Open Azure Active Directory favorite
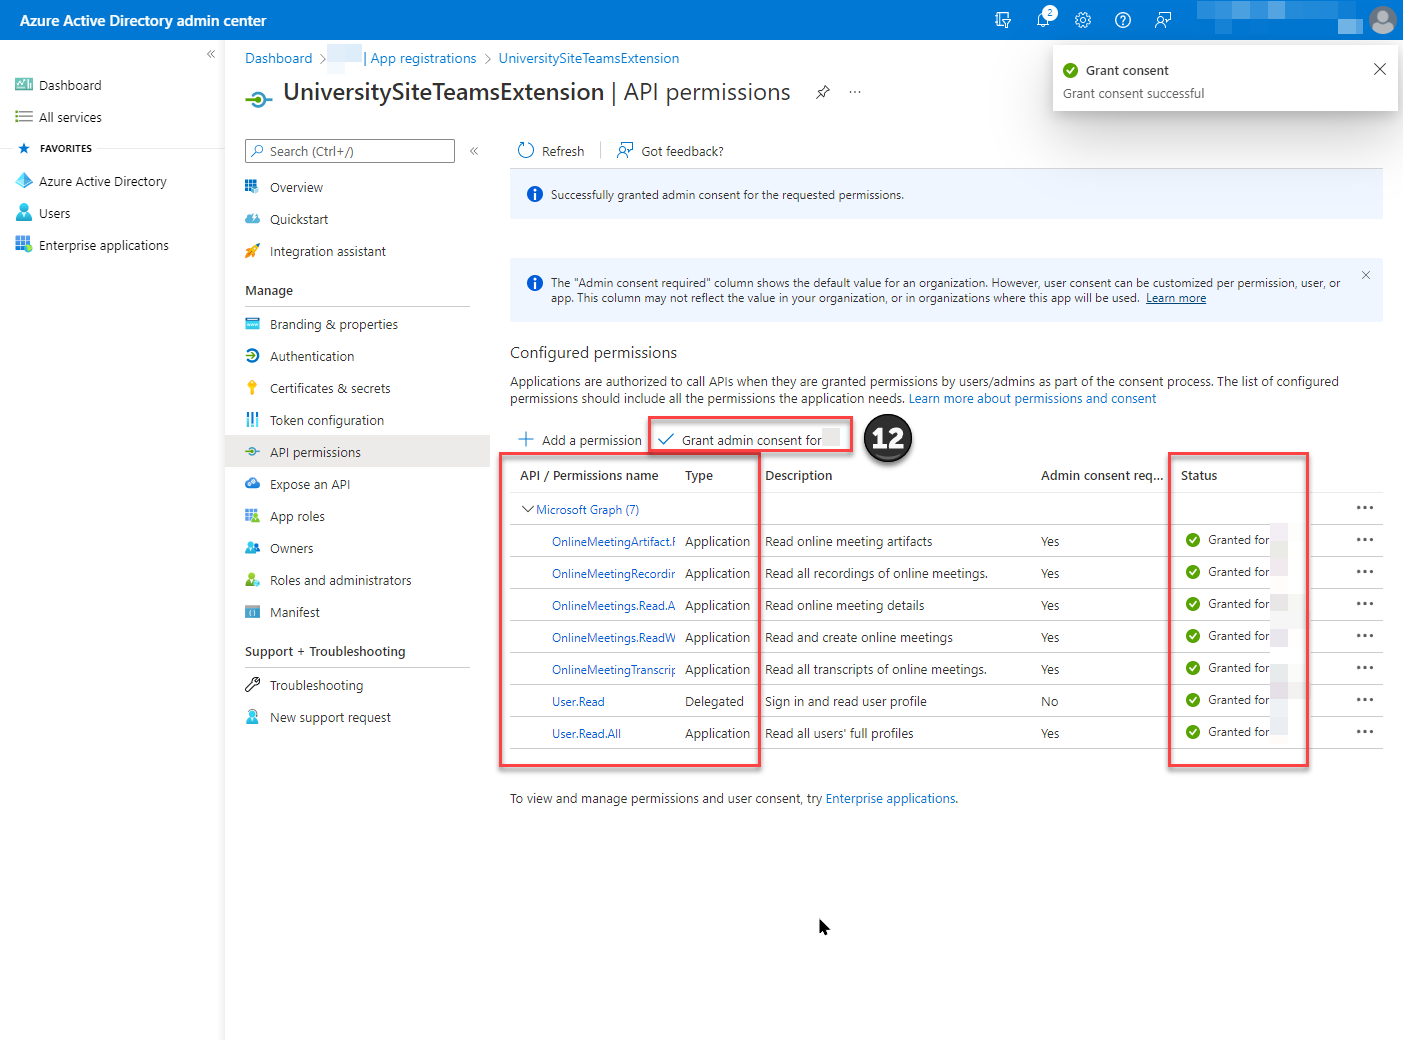The width and height of the screenshot is (1403, 1040). [91, 181]
